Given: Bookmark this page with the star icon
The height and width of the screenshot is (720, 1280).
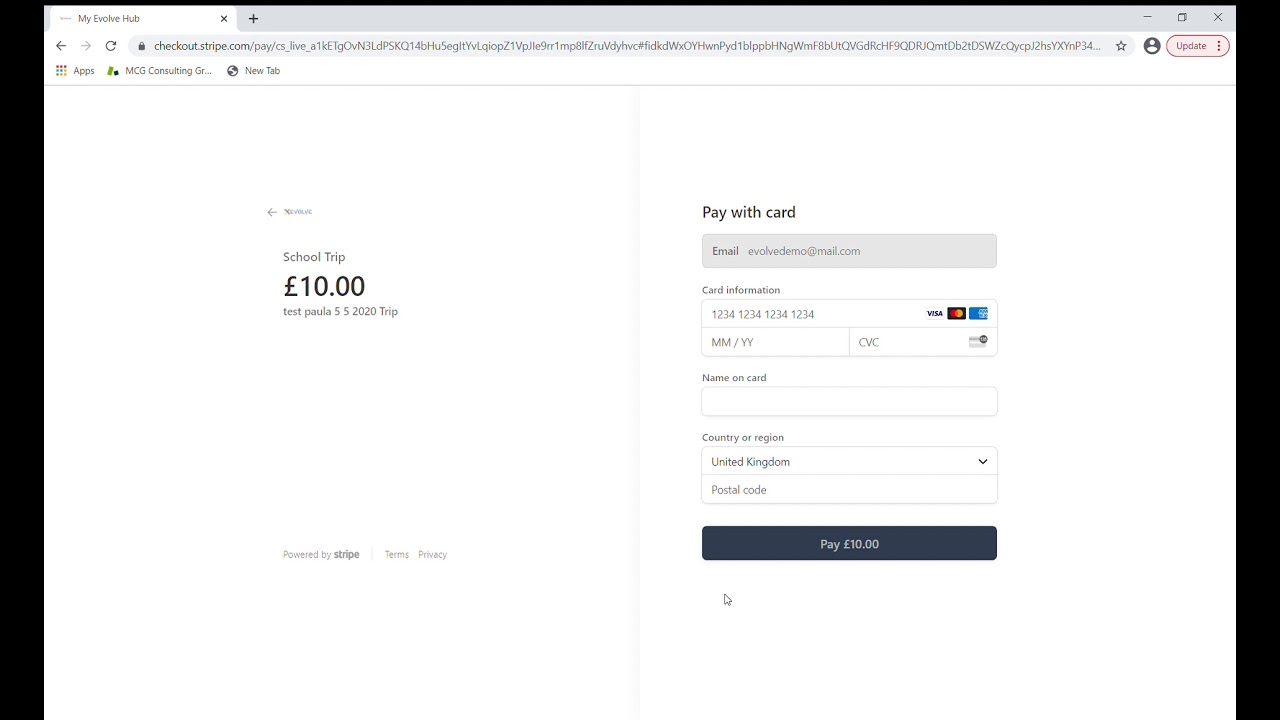Looking at the screenshot, I should click(x=1121, y=46).
